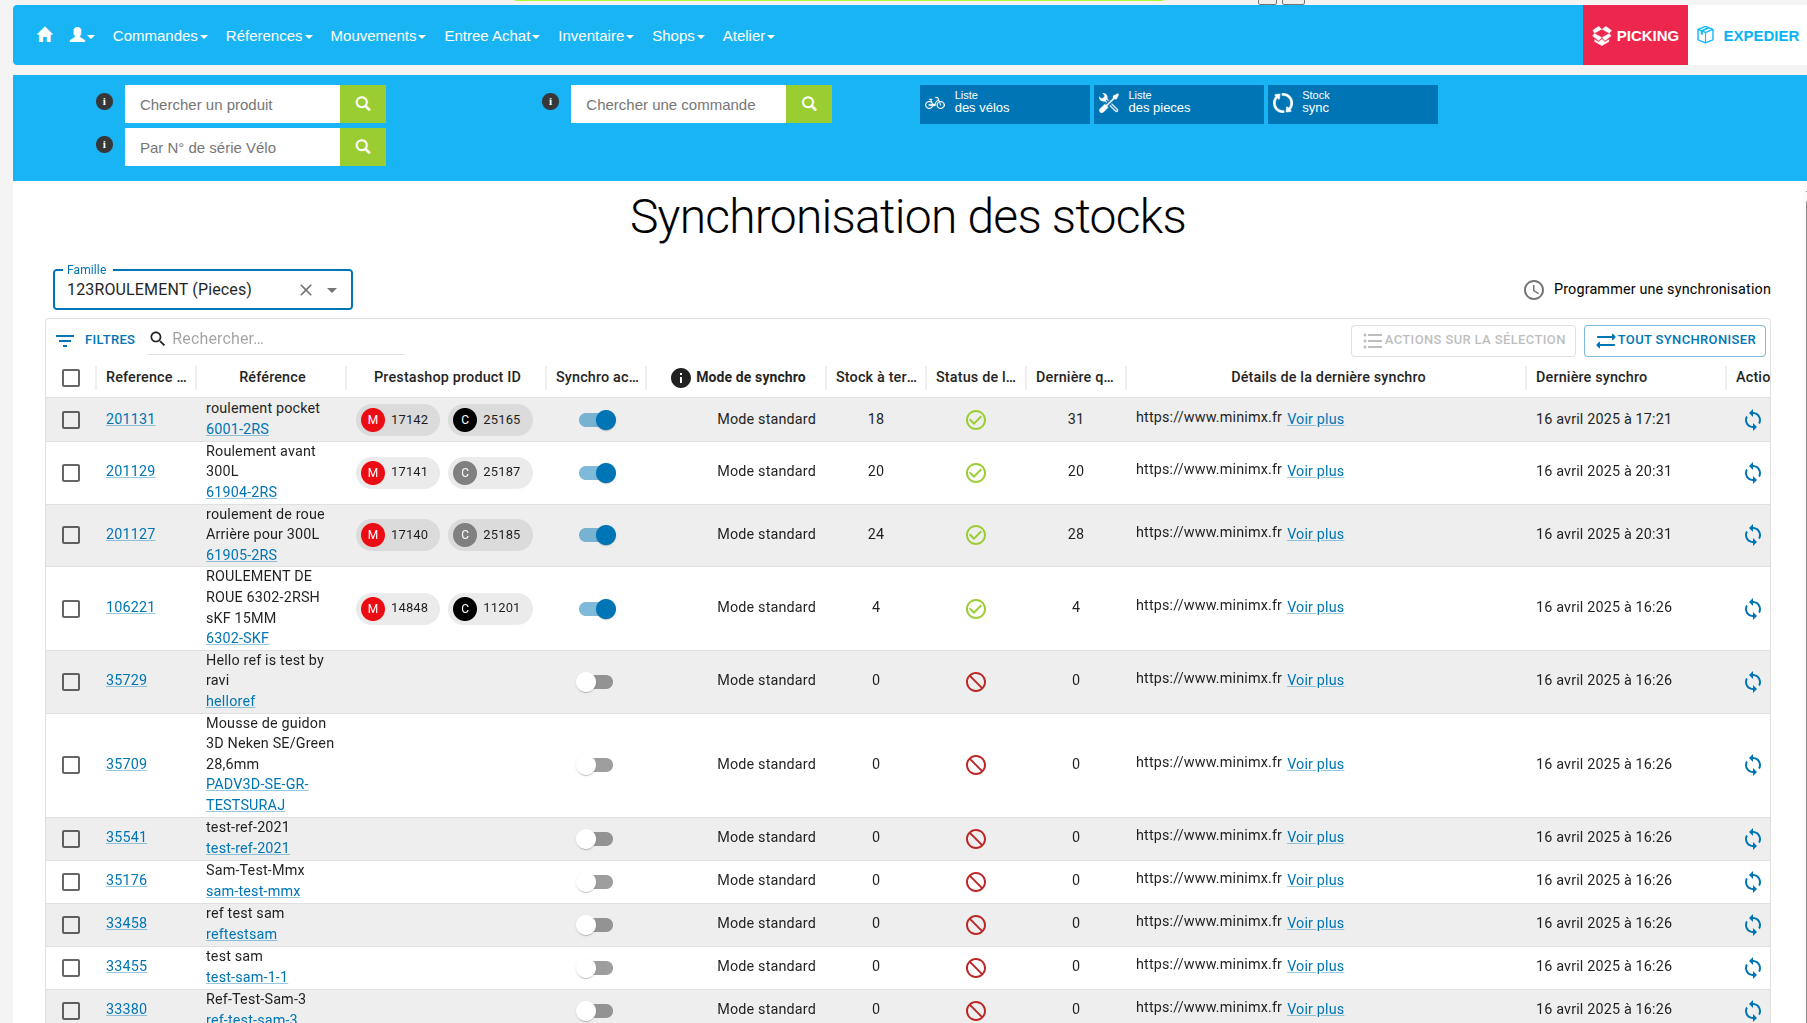
Task: Click the info icon near Mode de synchro header
Action: tap(680, 377)
